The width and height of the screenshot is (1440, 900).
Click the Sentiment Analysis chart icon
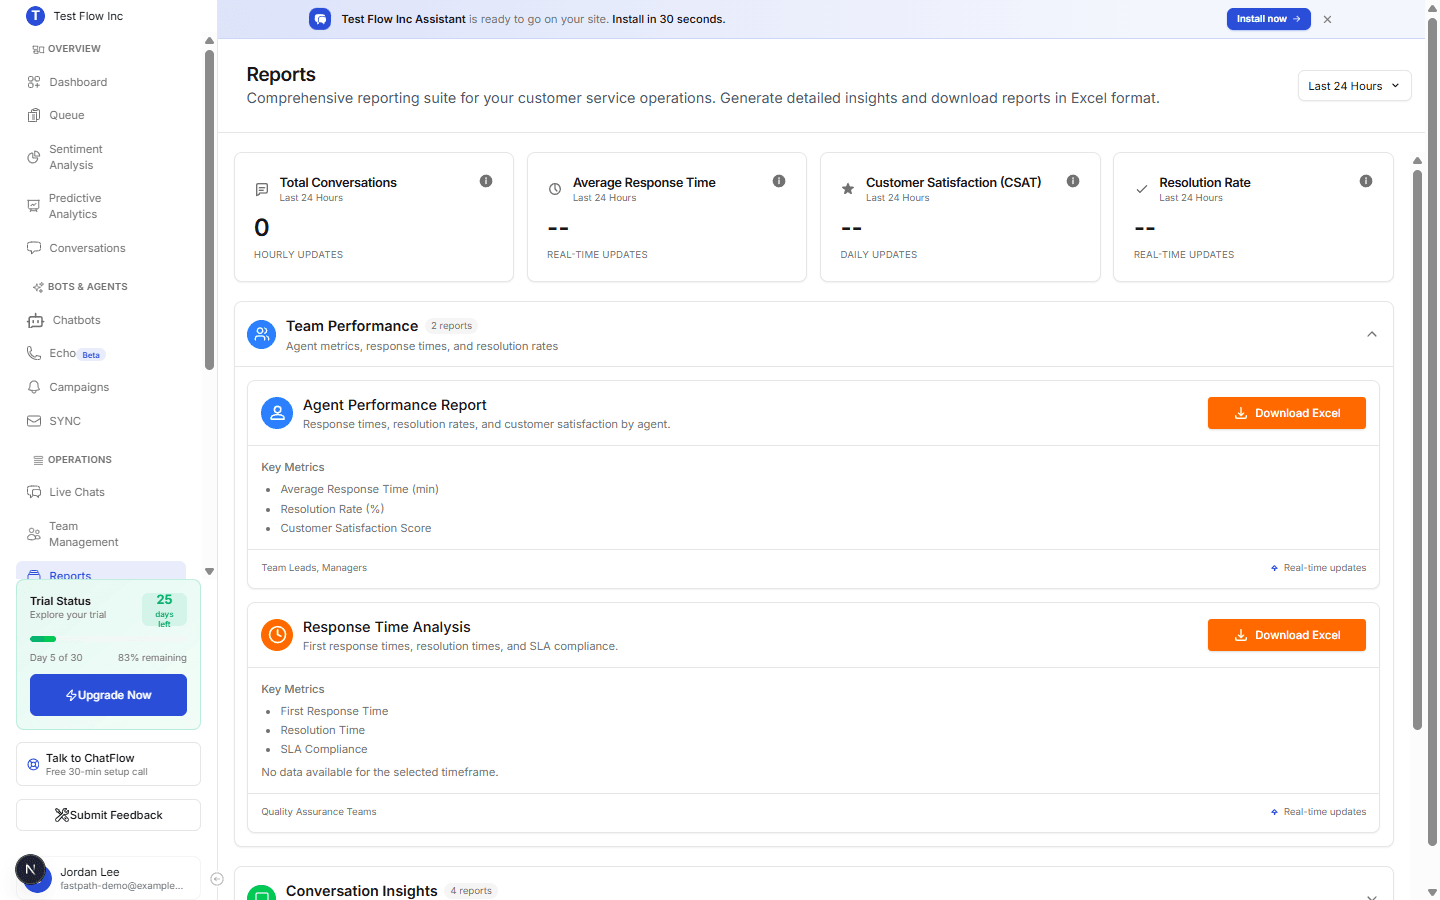[34, 157]
